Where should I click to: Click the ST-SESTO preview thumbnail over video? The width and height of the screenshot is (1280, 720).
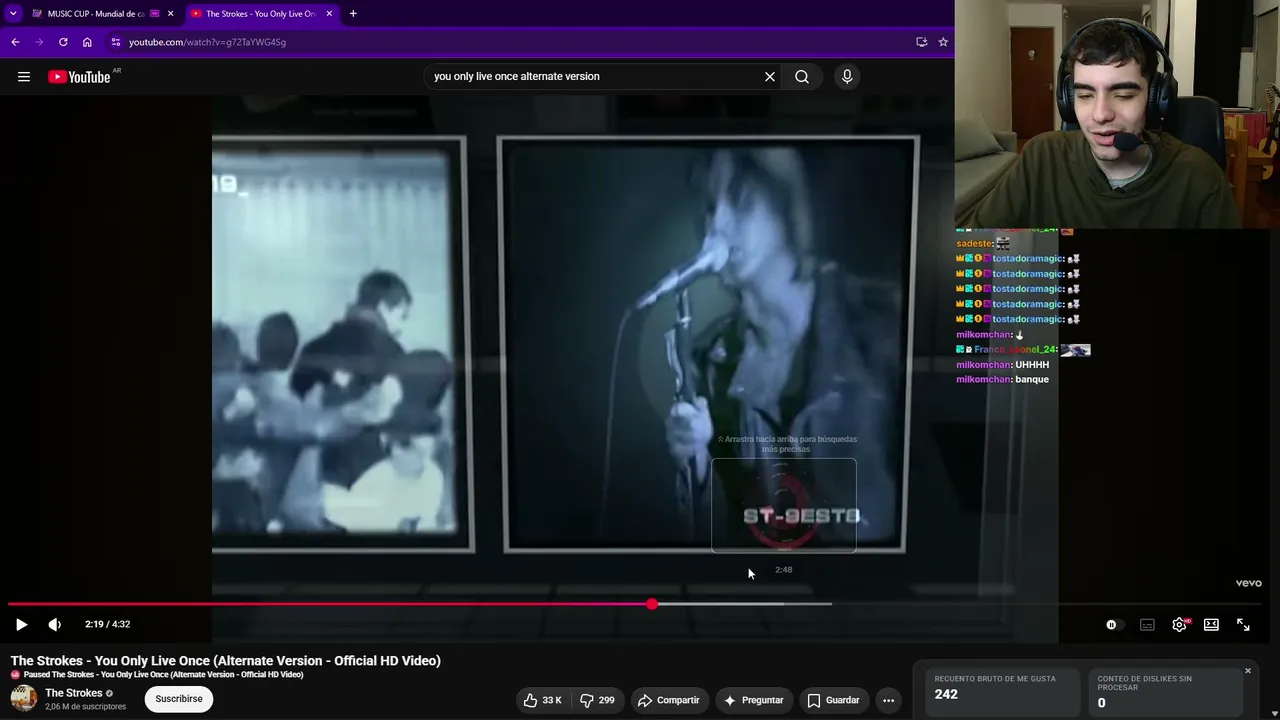784,505
